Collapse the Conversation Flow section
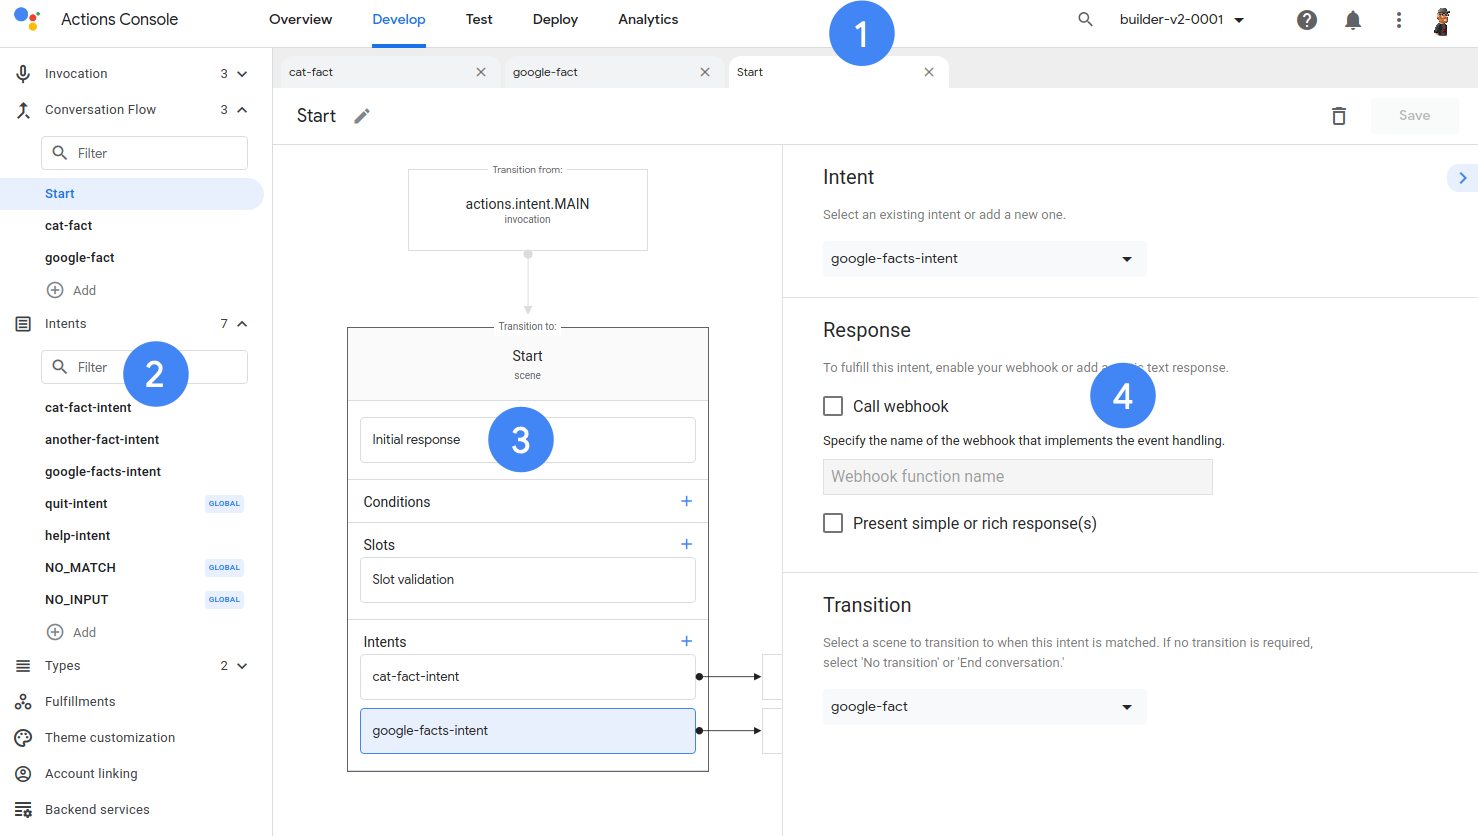Viewport: 1478px width, 836px height. tap(242, 110)
